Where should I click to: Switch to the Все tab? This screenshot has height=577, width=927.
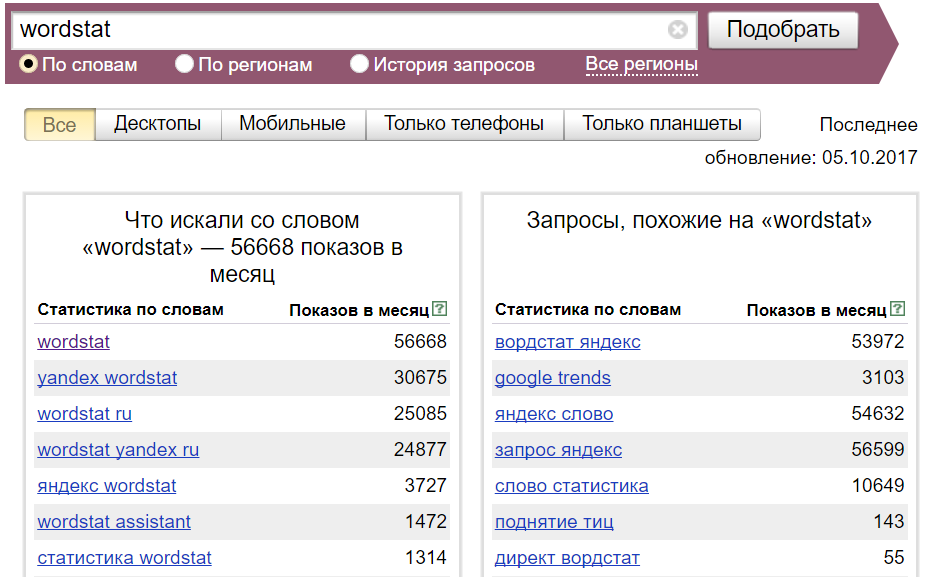point(60,124)
